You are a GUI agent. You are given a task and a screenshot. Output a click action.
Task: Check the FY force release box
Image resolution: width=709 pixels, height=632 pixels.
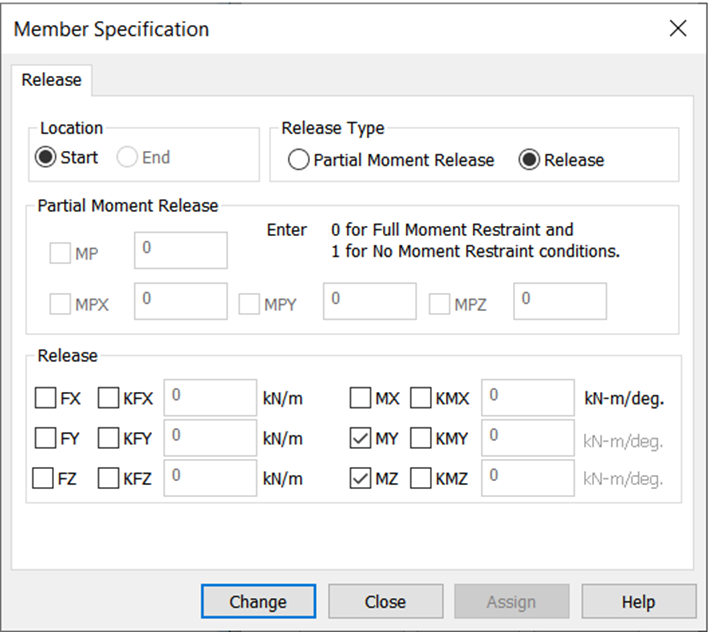[46, 438]
